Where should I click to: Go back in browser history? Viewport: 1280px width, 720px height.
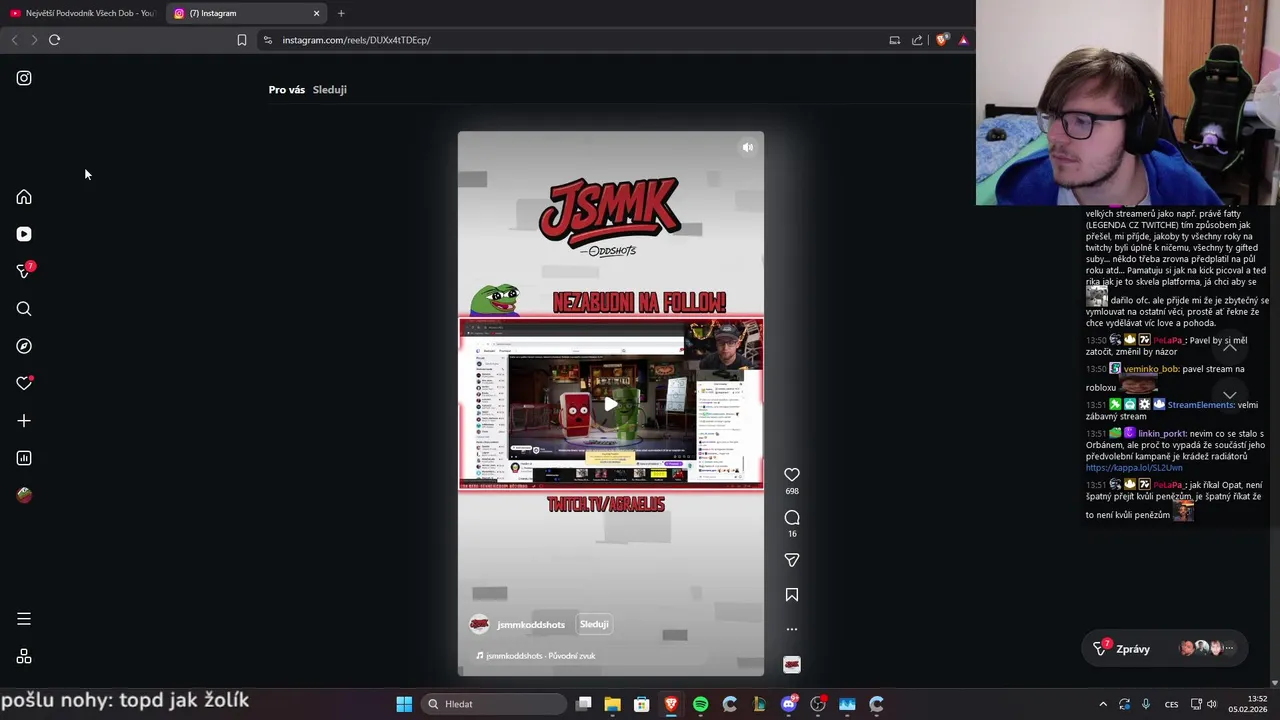pyautogui.click(x=14, y=40)
